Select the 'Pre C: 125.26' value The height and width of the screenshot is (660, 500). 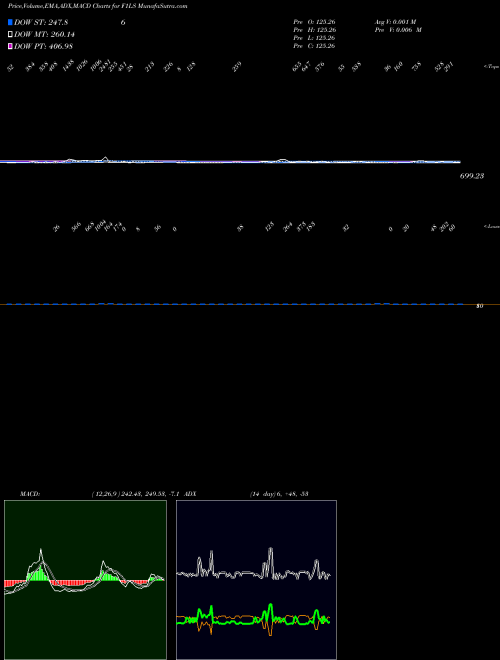(314, 46)
